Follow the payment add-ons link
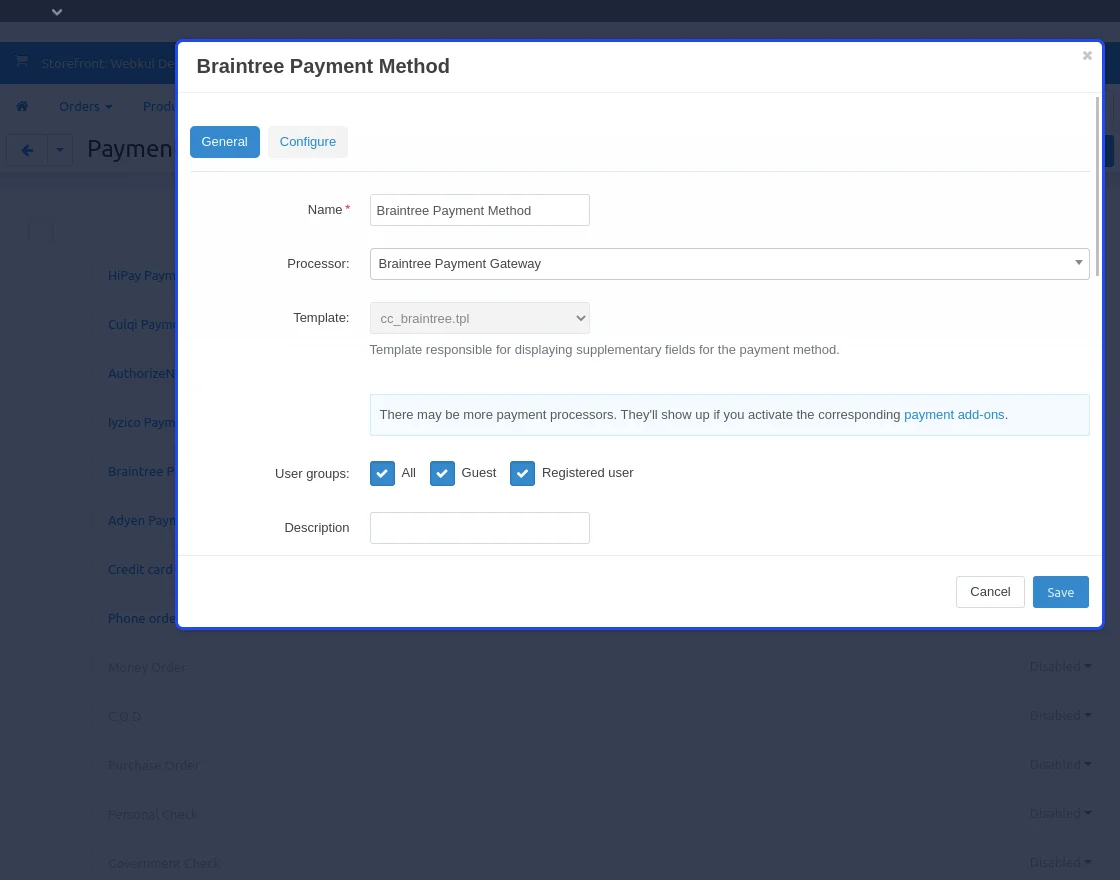This screenshot has height=880, width=1120. click(954, 415)
